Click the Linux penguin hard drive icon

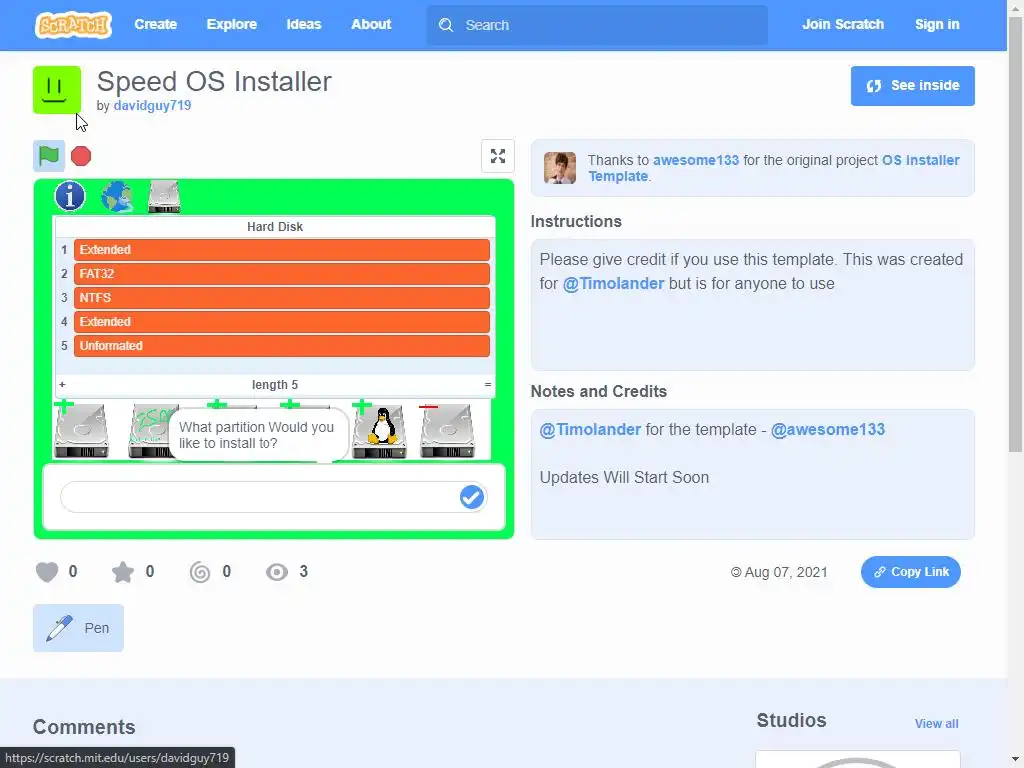click(x=379, y=430)
